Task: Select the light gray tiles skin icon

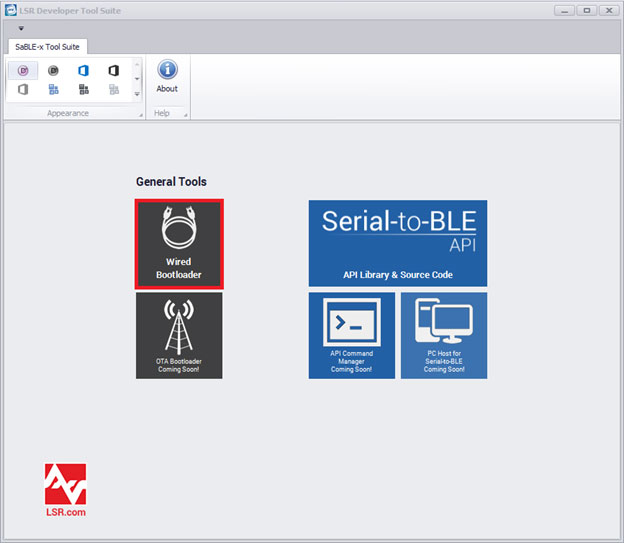Action: point(114,89)
